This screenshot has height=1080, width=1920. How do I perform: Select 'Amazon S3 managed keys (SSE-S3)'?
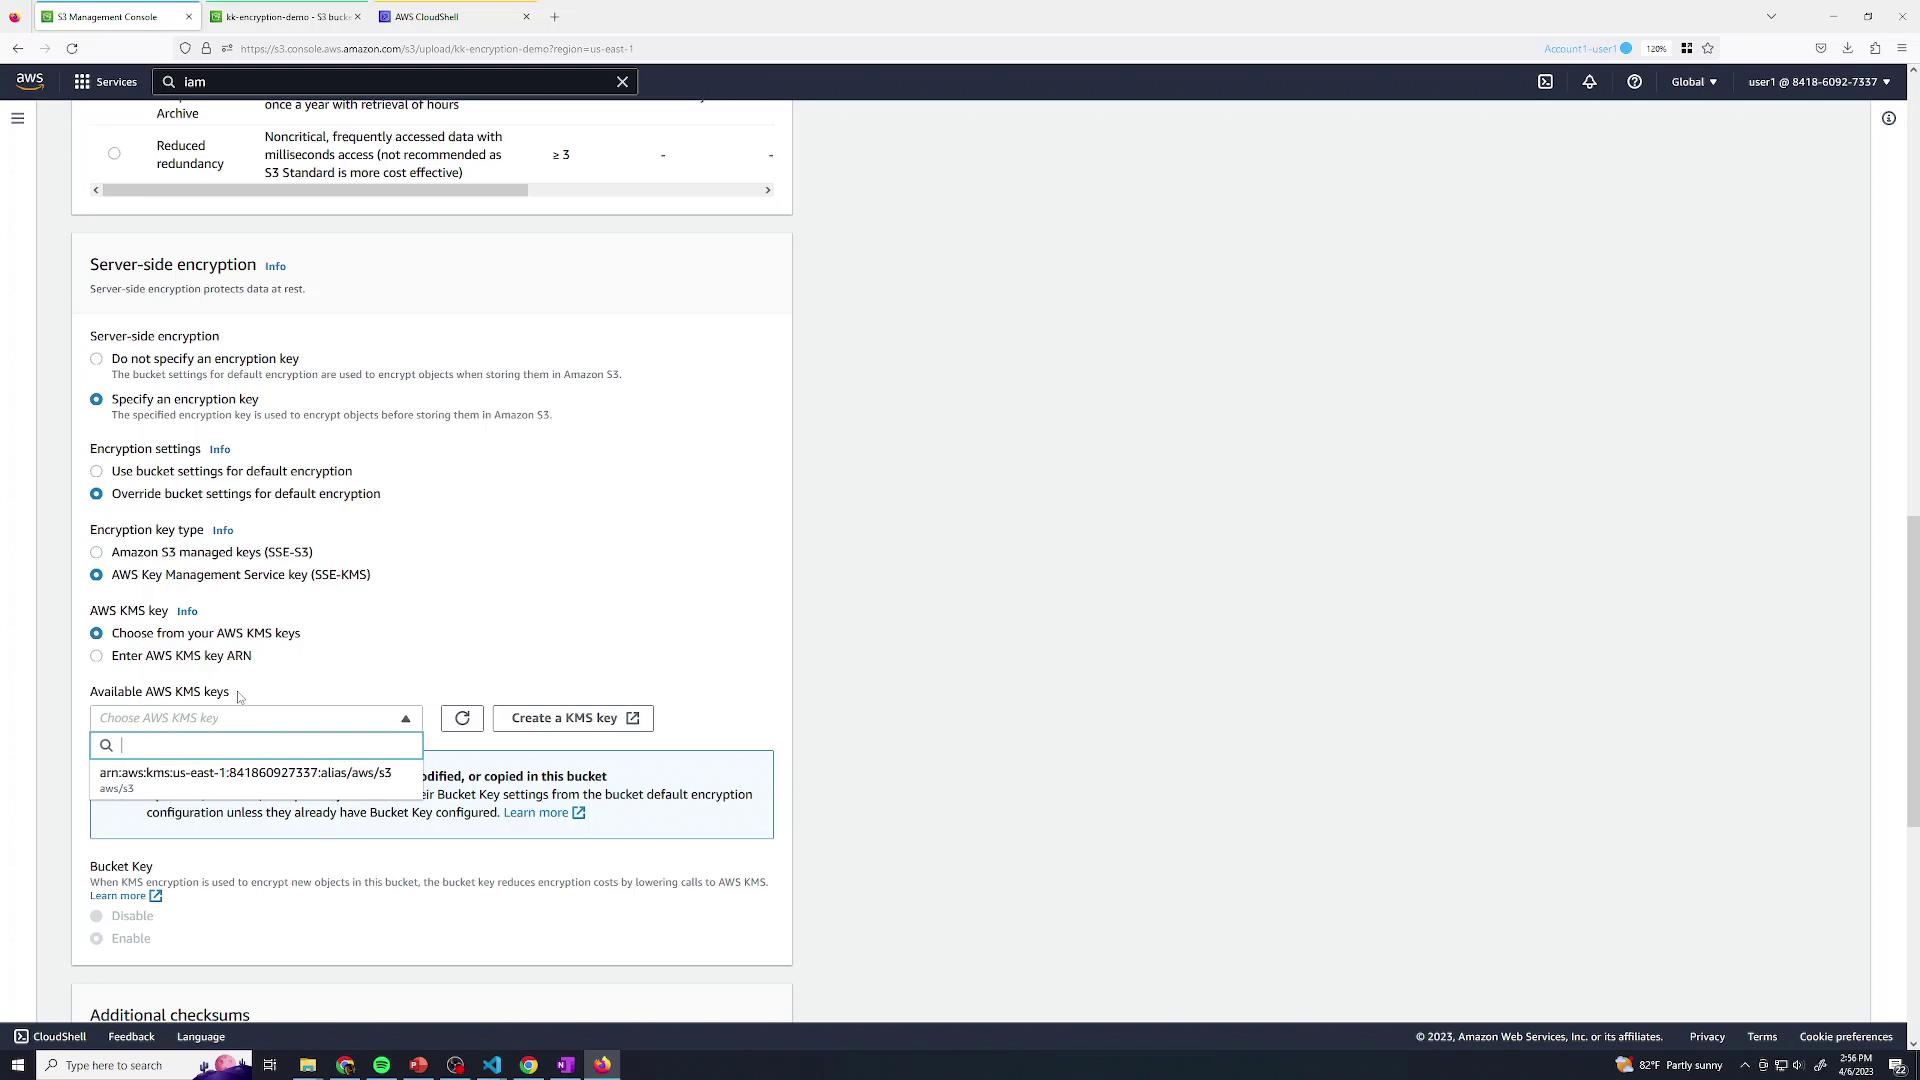tap(96, 552)
